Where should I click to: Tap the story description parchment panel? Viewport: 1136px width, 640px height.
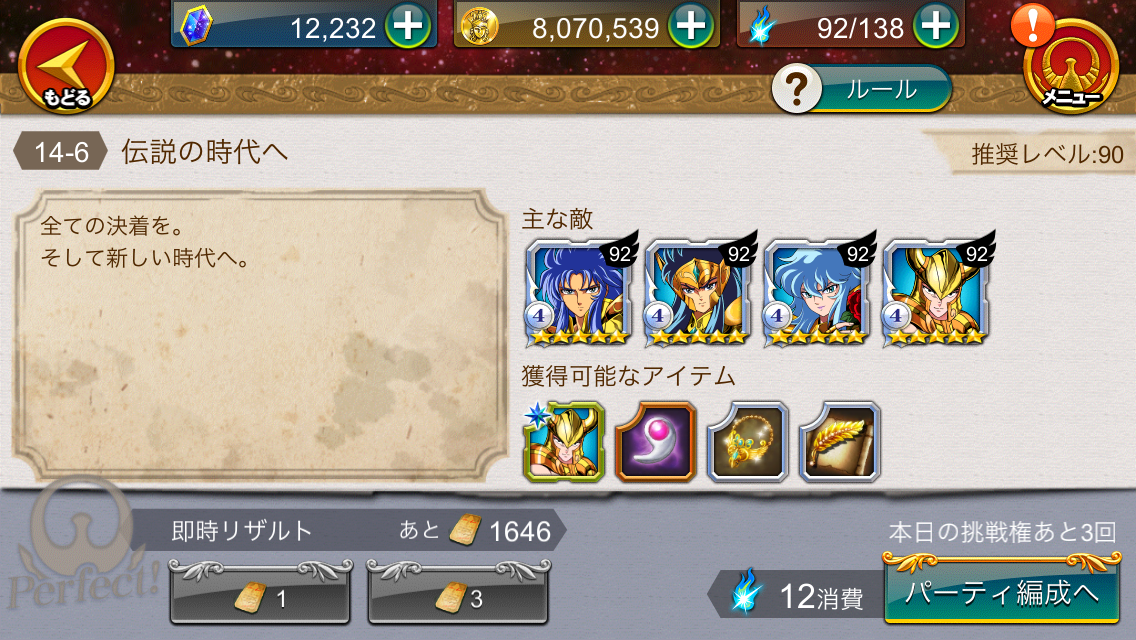pos(261,336)
